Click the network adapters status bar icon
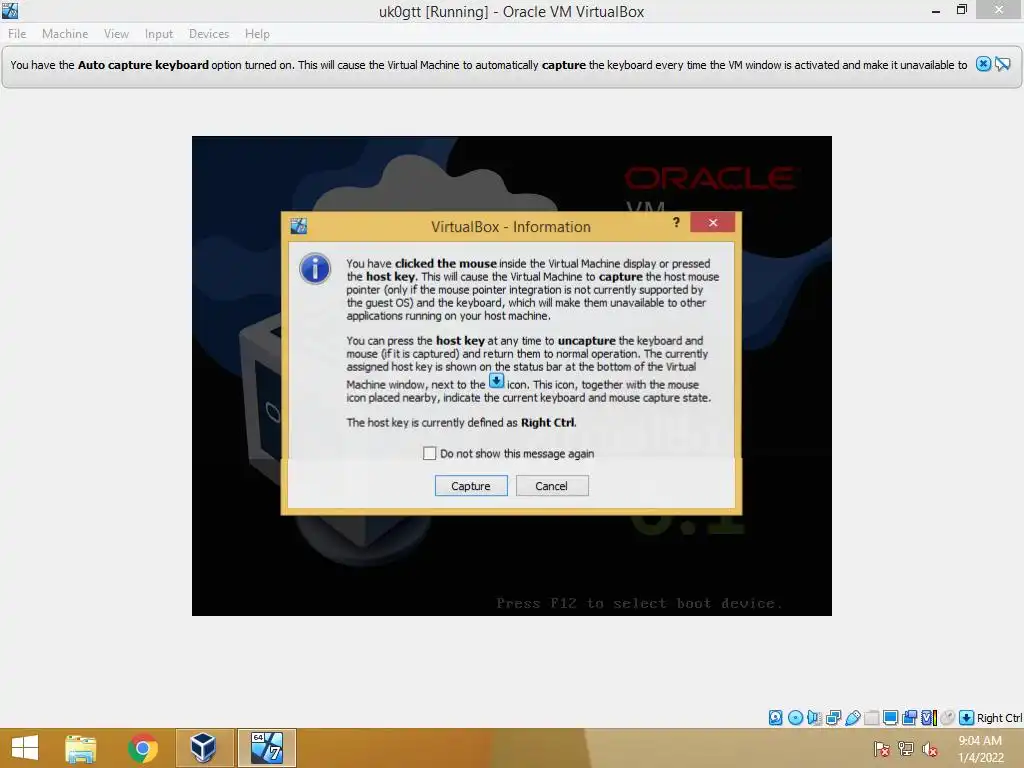 click(833, 718)
